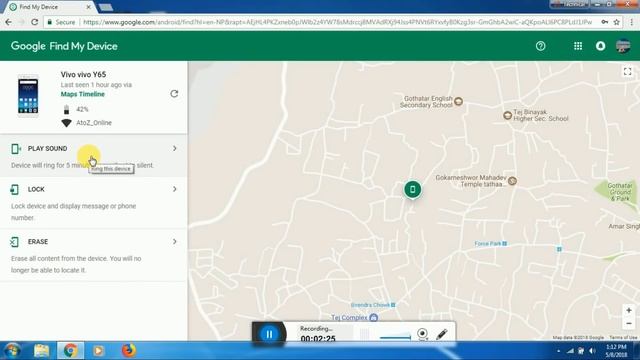The image size is (640, 360).
Task: Open the help icon in the header
Action: [x=540, y=46]
